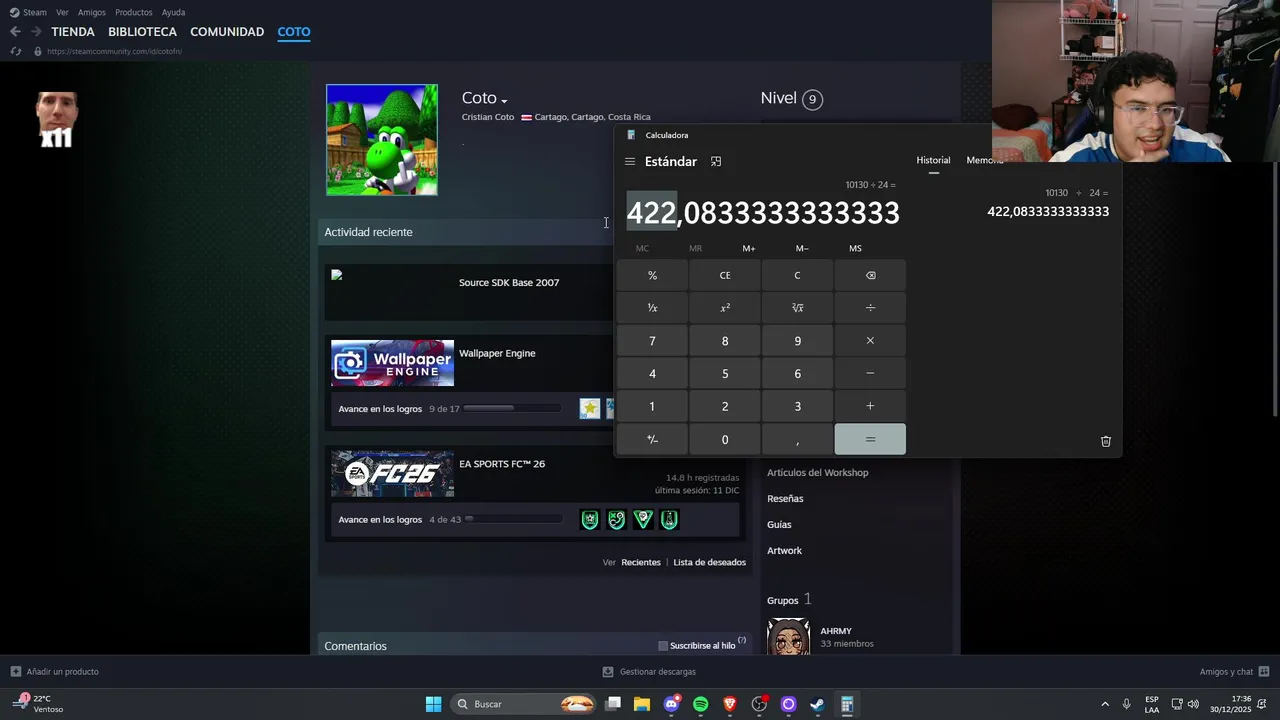Click the number 7 key
This screenshot has width=1280, height=720.
pyautogui.click(x=652, y=341)
